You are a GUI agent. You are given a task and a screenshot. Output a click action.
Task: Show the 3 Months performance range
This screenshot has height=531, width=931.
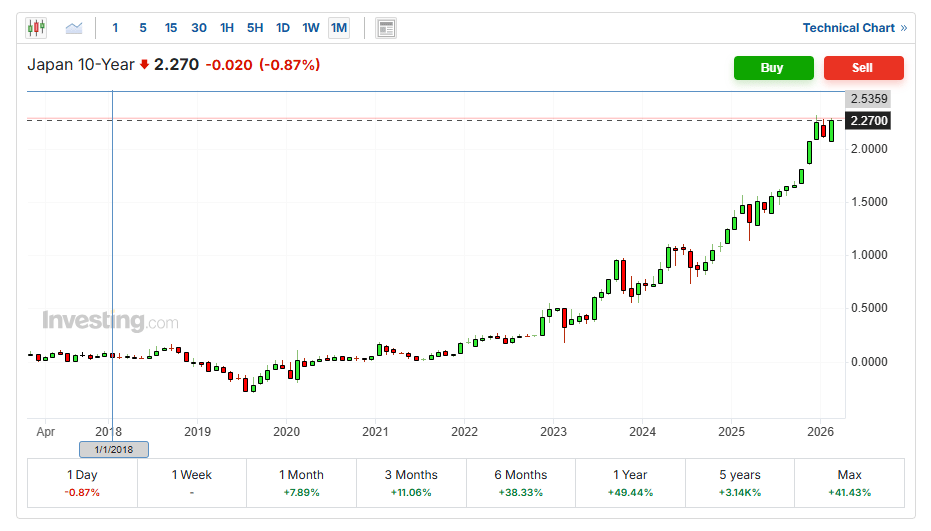(x=411, y=483)
